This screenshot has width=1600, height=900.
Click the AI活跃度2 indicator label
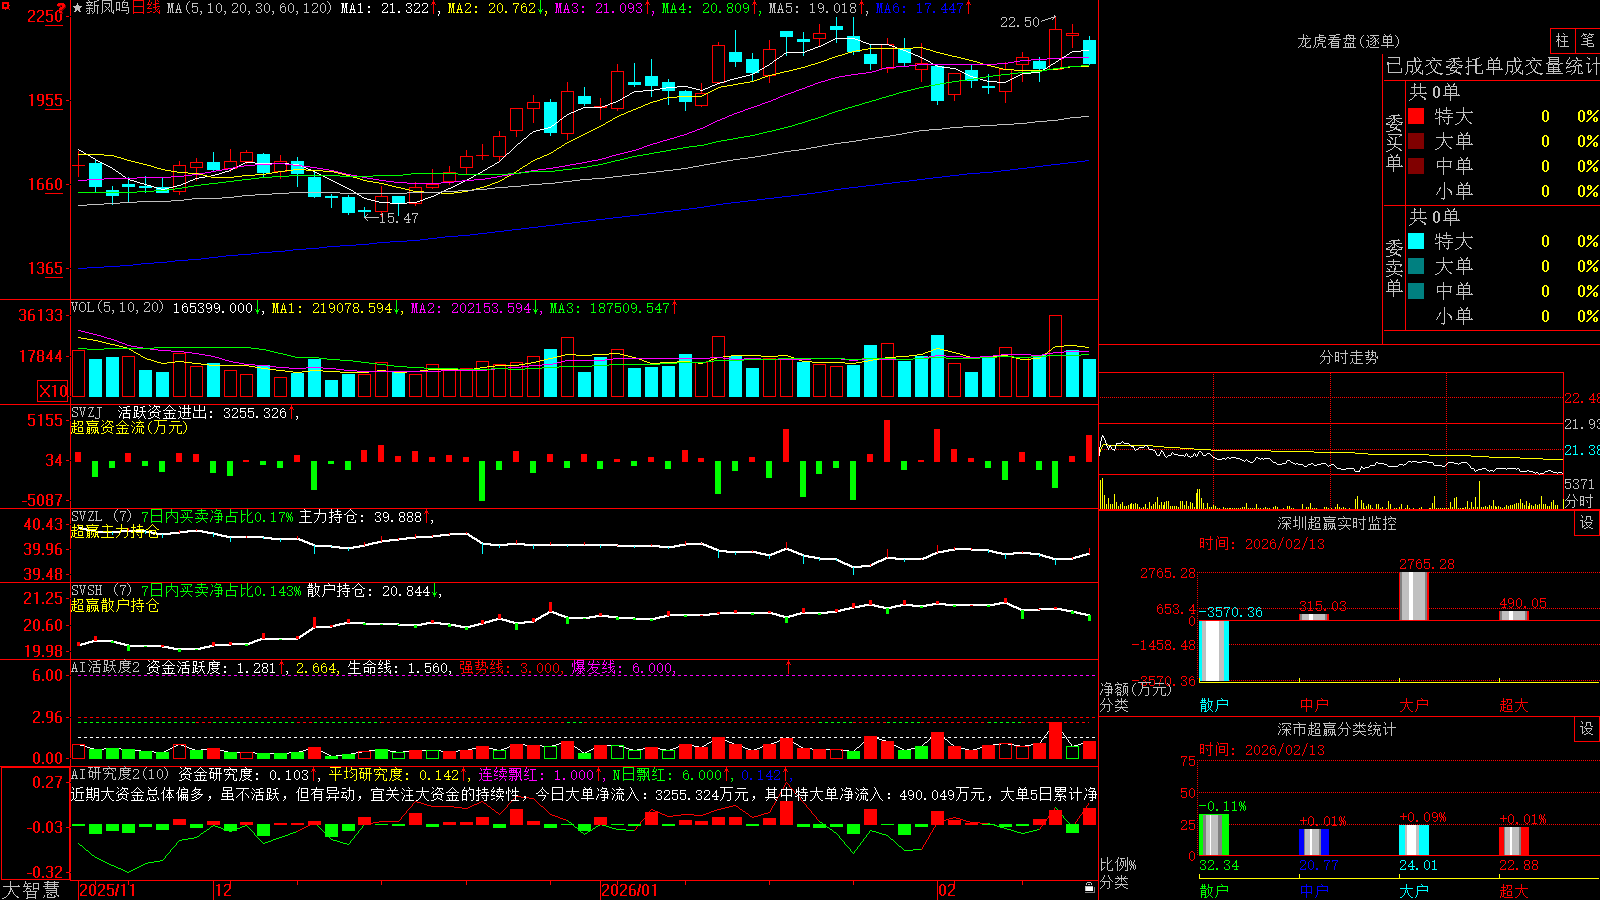(x=106, y=667)
